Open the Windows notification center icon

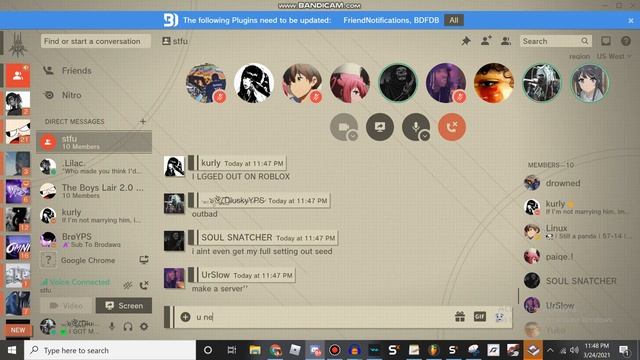pos(624,350)
